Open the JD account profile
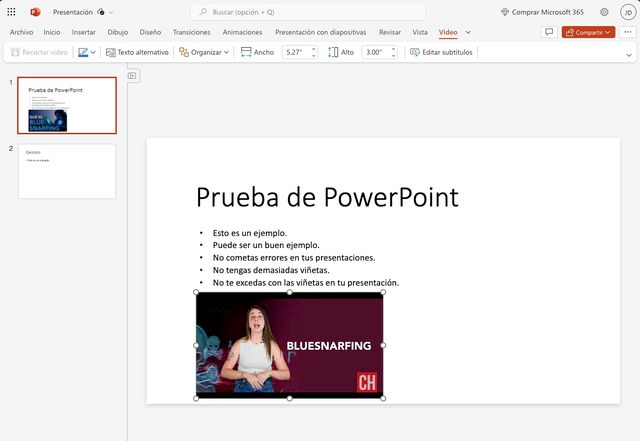Image resolution: width=640 pixels, height=441 pixels. [626, 12]
